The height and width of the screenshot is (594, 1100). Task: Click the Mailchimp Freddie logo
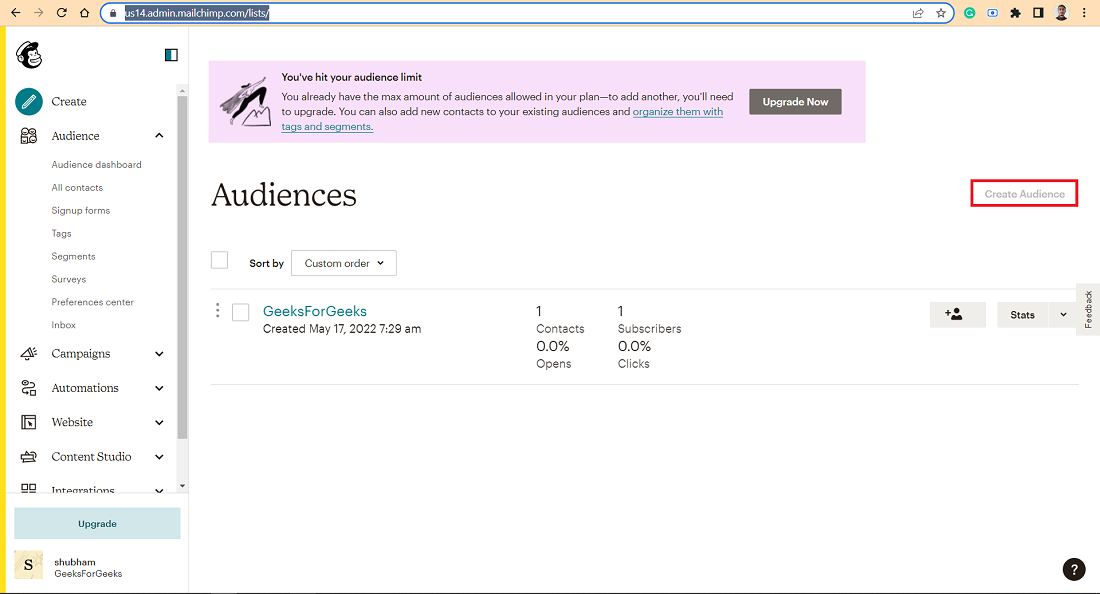tap(29, 55)
